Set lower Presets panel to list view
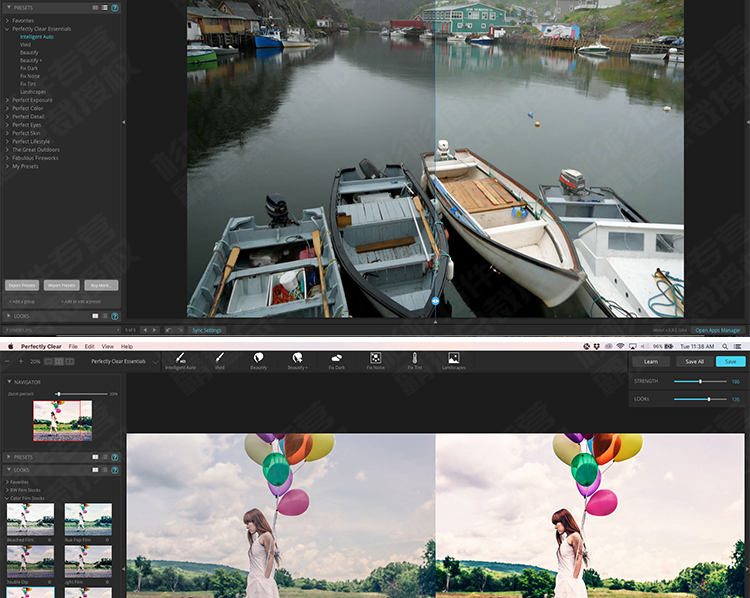This screenshot has height=598, width=750. click(105, 457)
